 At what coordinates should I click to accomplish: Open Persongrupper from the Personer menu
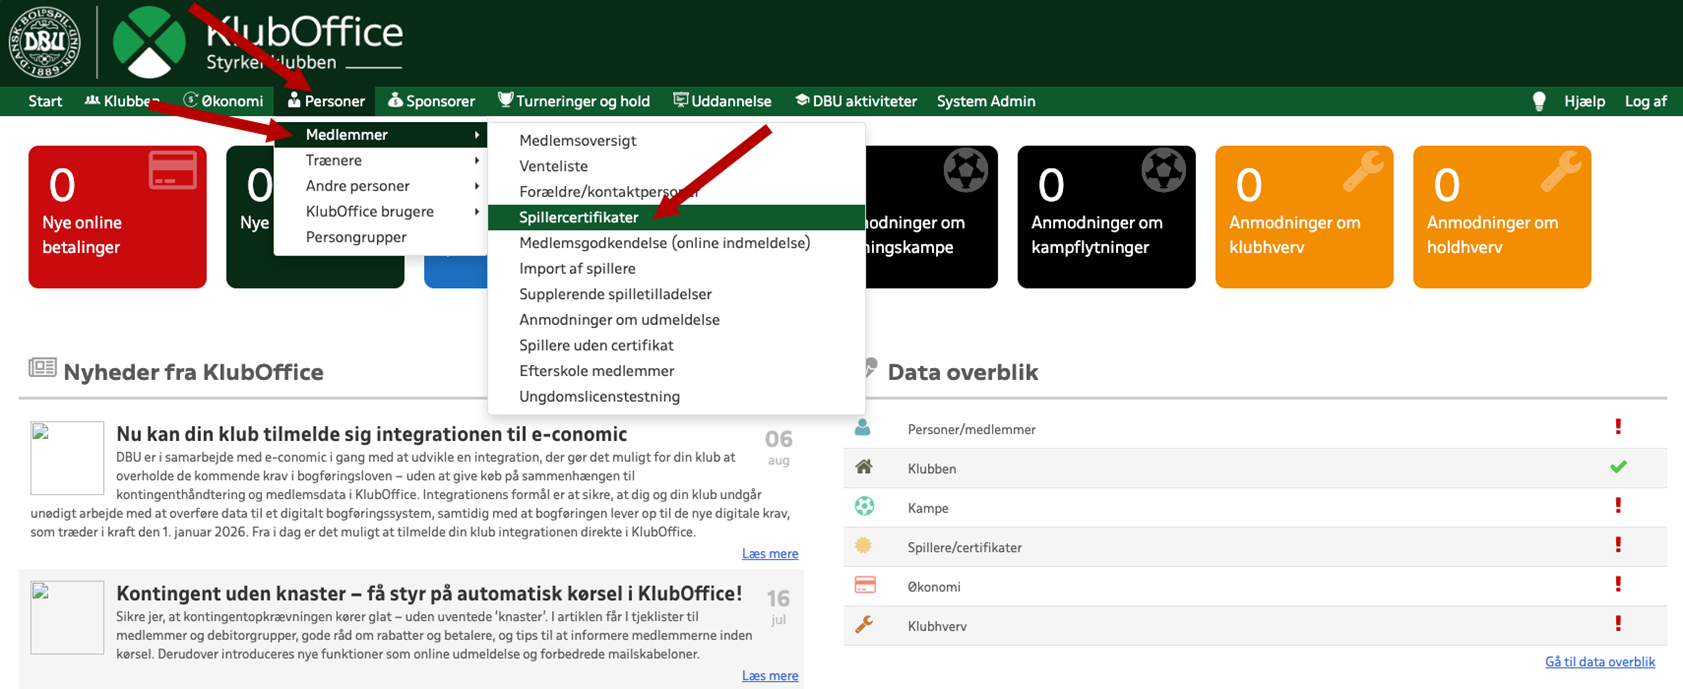tap(356, 237)
